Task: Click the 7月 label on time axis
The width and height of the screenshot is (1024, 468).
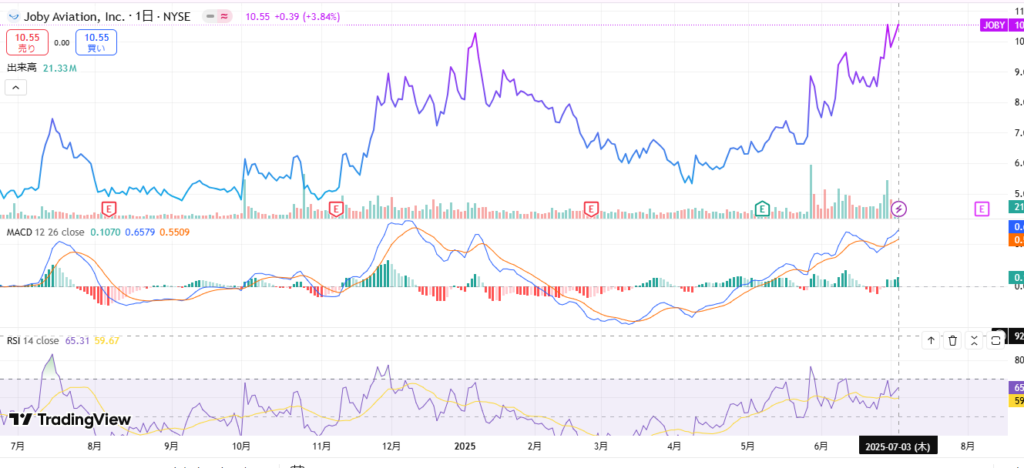Action: pyautogui.click(x=18, y=446)
